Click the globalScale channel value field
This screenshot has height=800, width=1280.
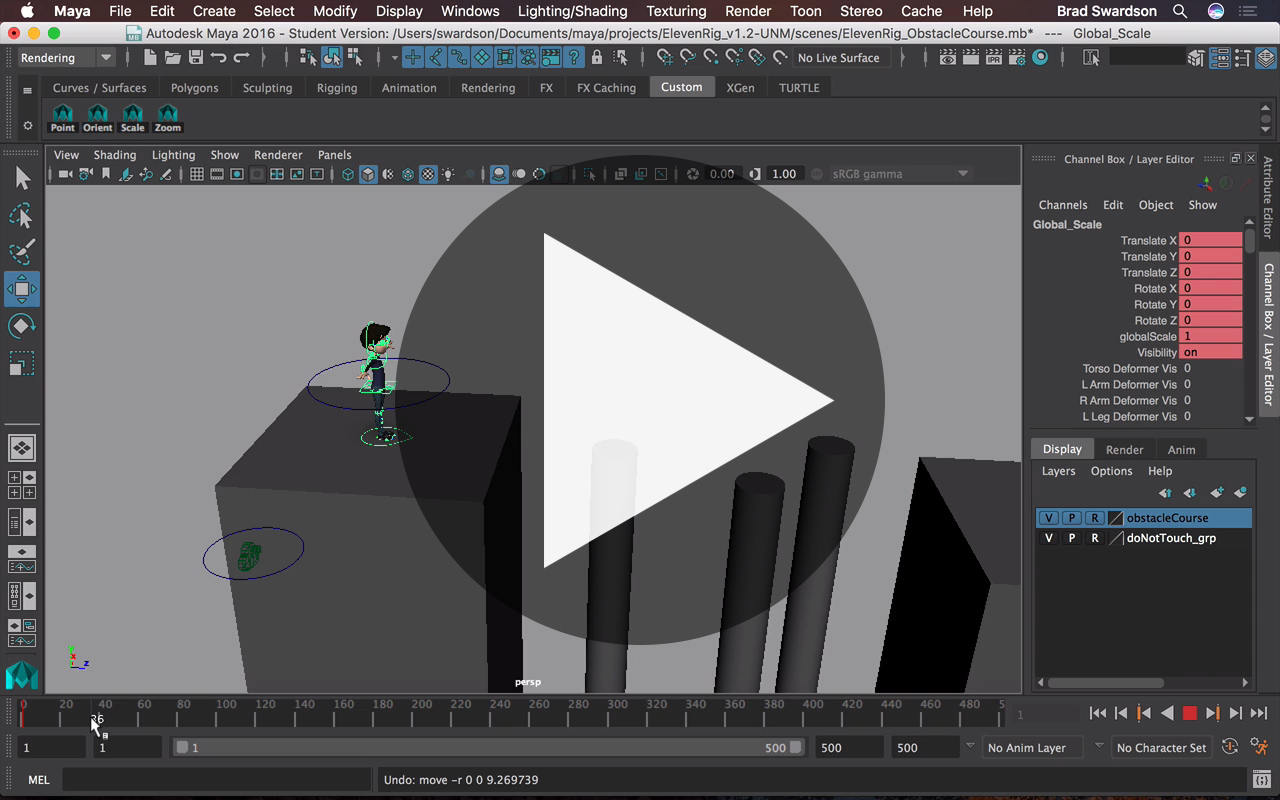(1211, 336)
